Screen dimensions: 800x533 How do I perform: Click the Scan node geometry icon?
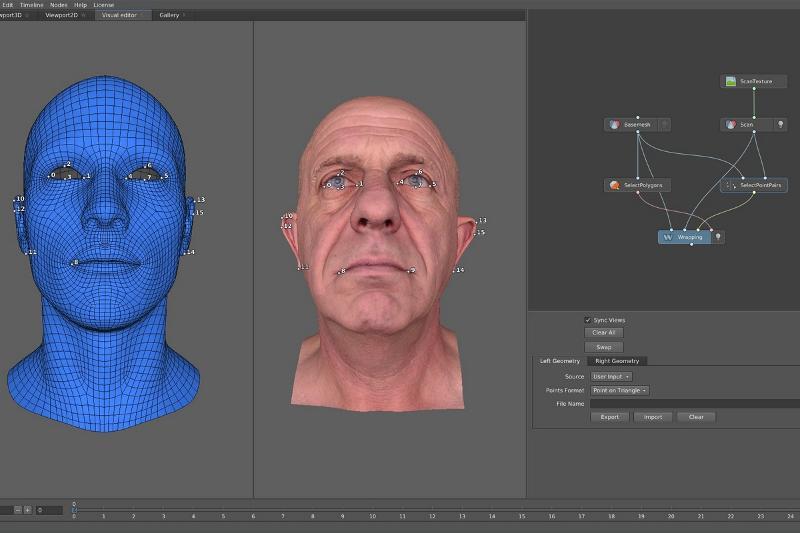[x=731, y=125]
